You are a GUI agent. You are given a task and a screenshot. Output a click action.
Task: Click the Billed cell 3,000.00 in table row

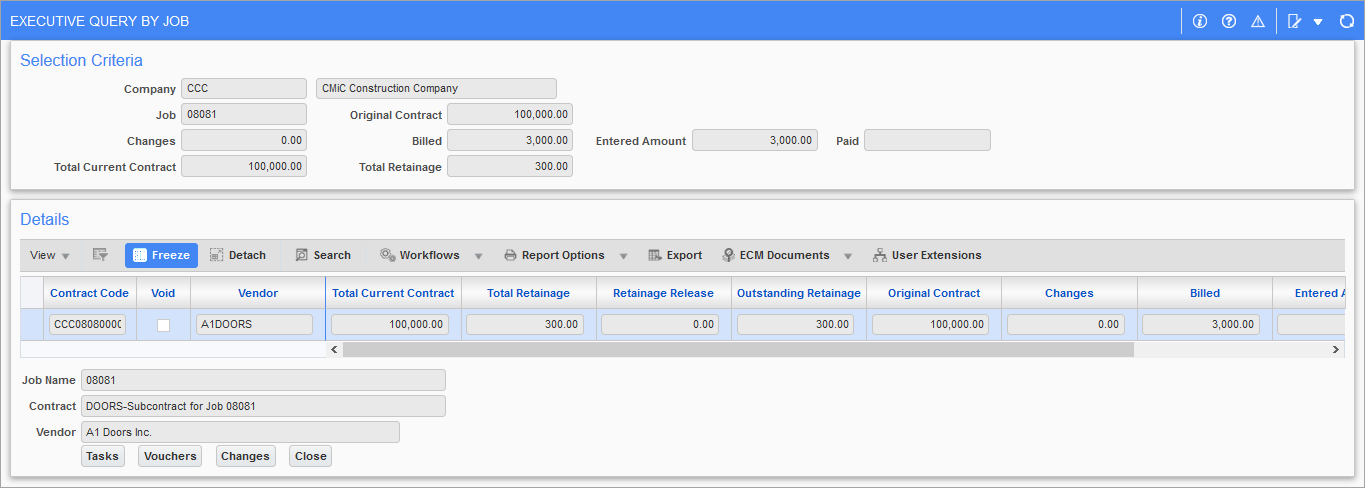1201,325
